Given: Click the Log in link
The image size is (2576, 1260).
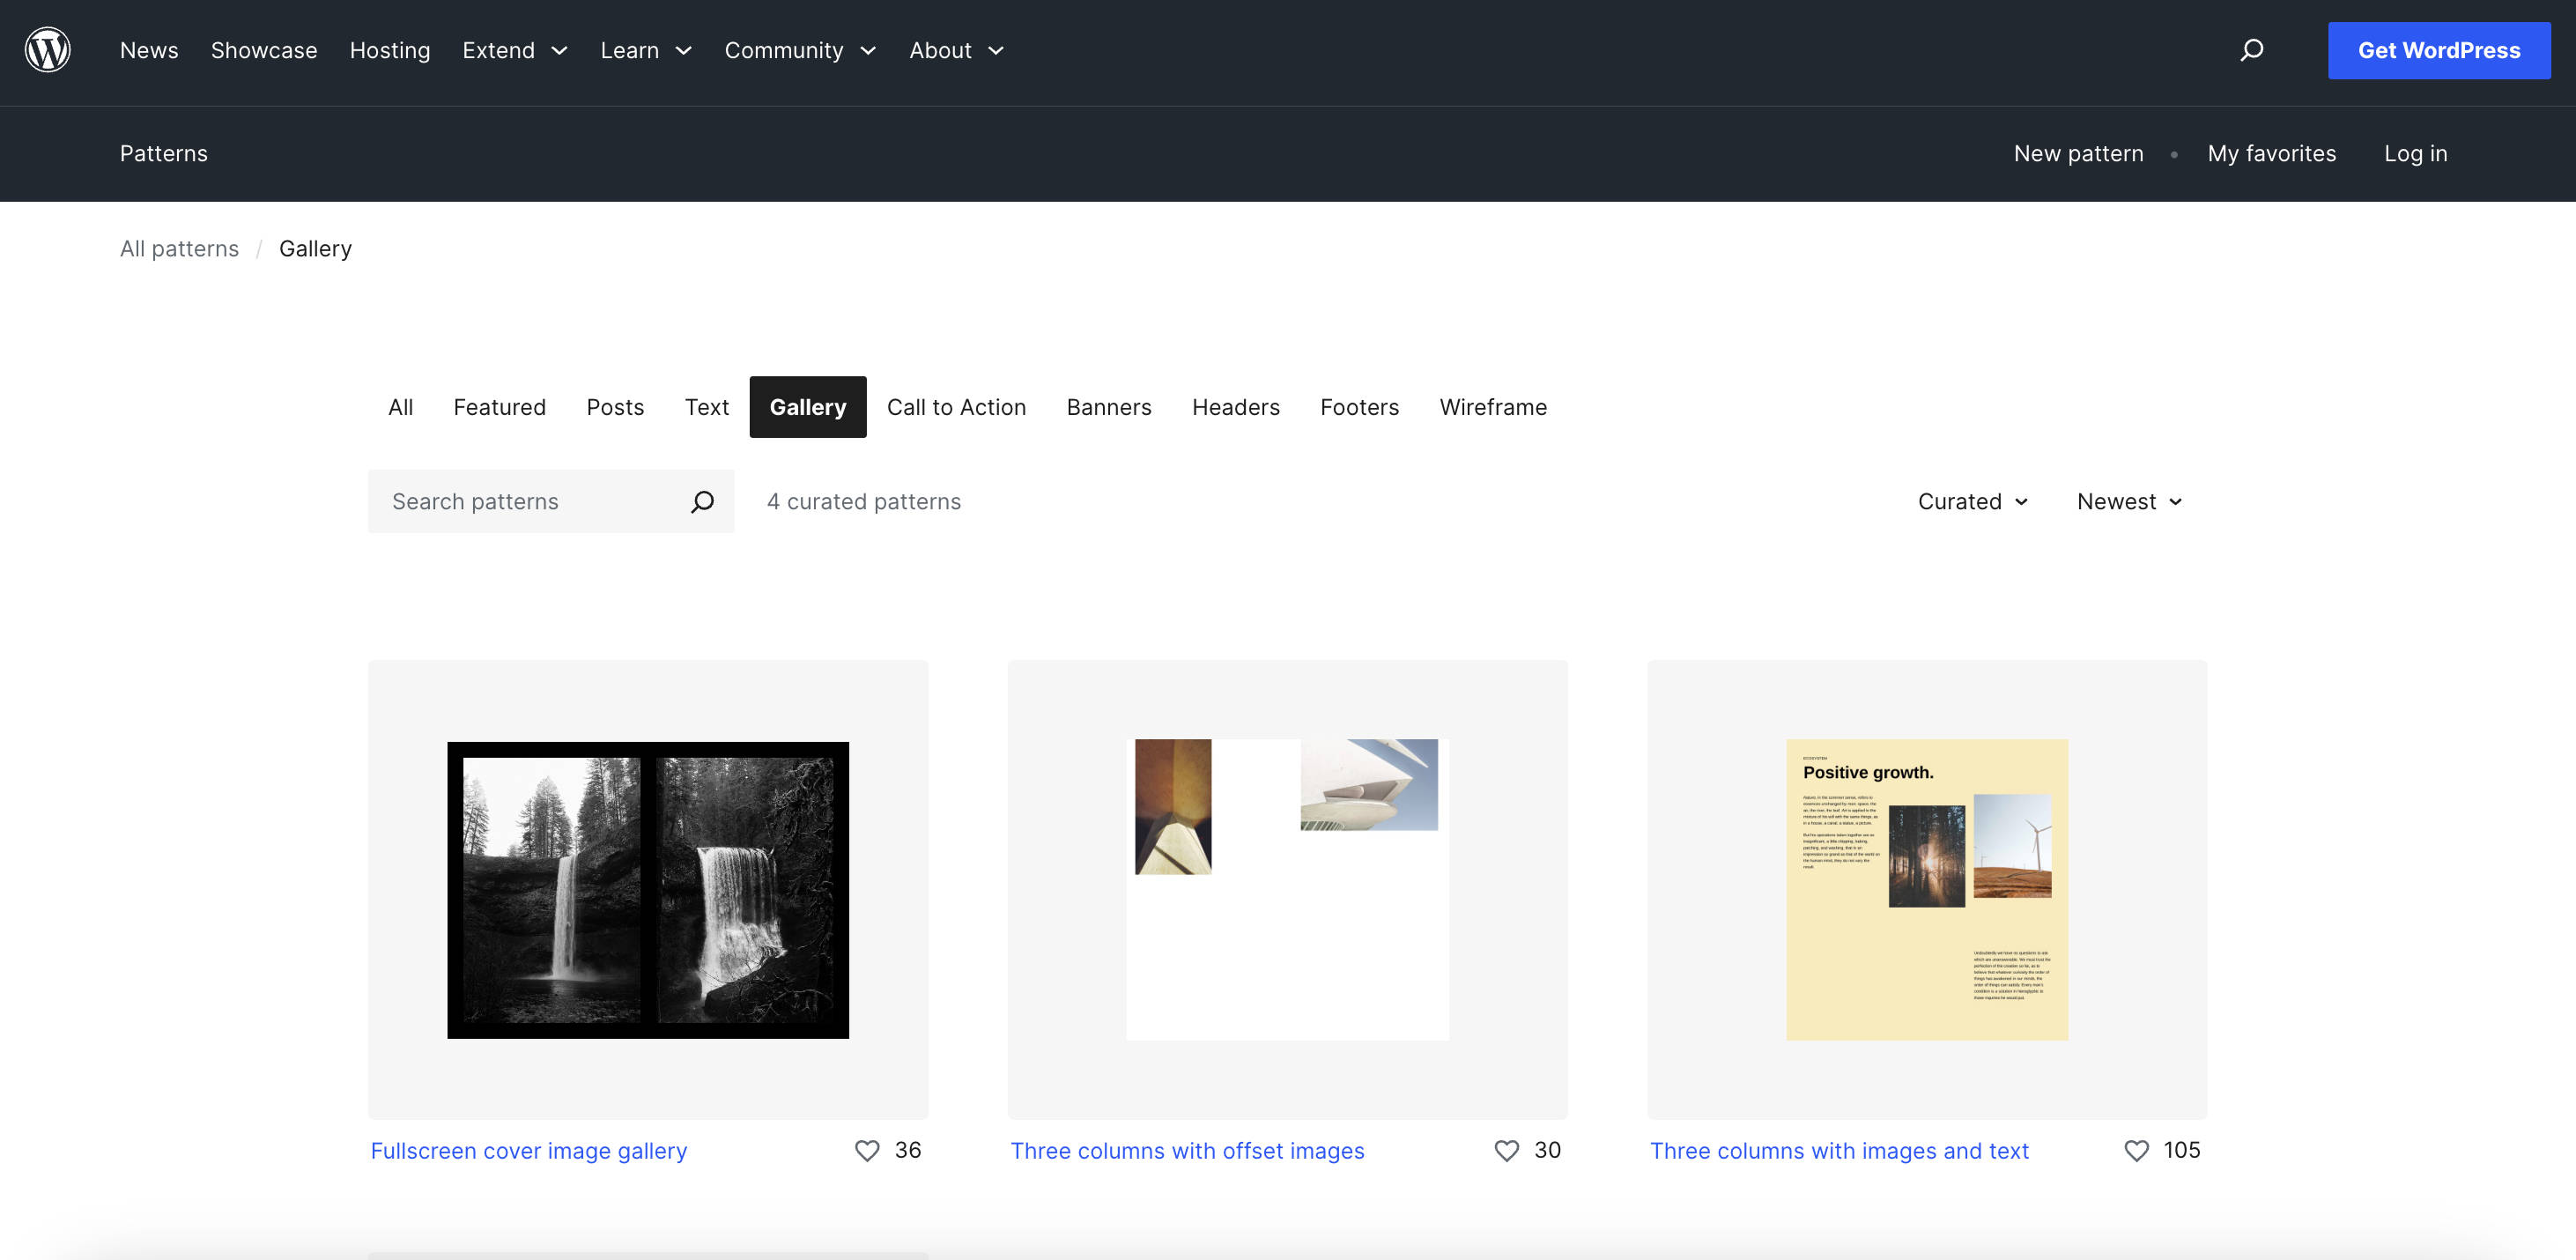Looking at the screenshot, I should coord(2415,153).
